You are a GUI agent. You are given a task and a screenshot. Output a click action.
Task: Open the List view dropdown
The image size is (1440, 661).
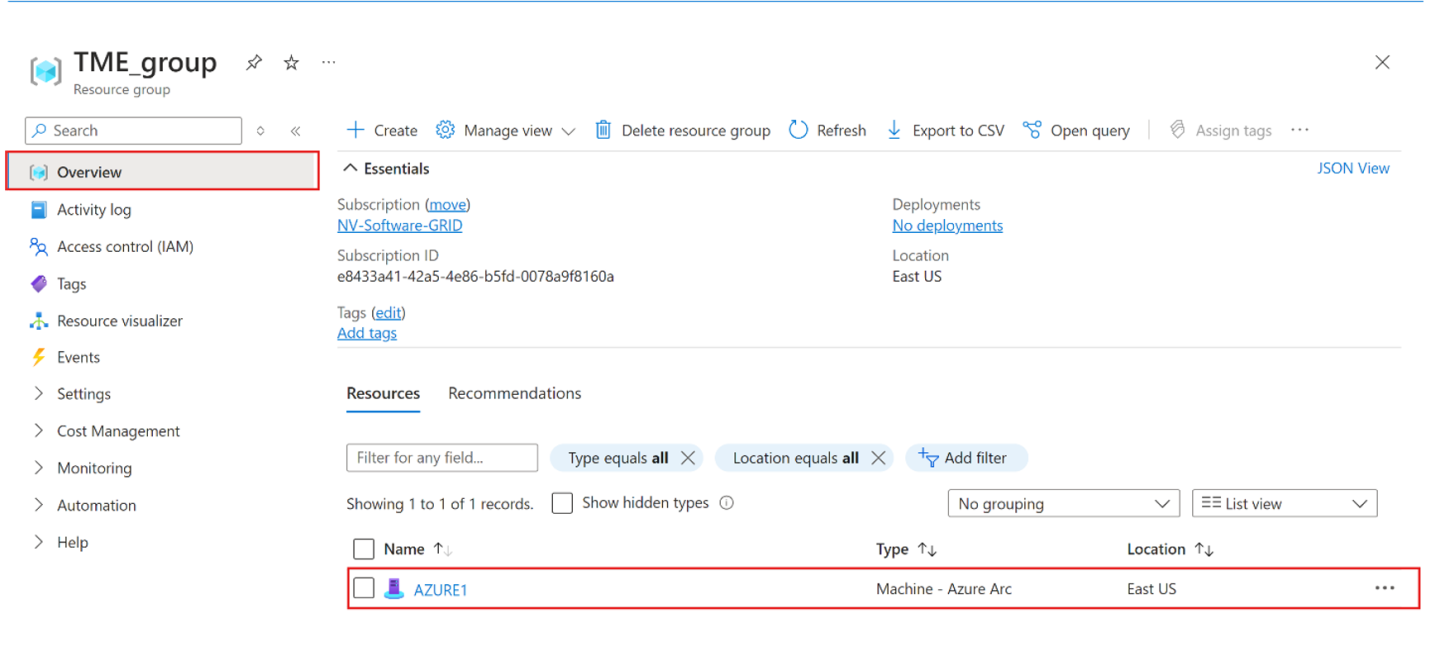tap(1284, 504)
